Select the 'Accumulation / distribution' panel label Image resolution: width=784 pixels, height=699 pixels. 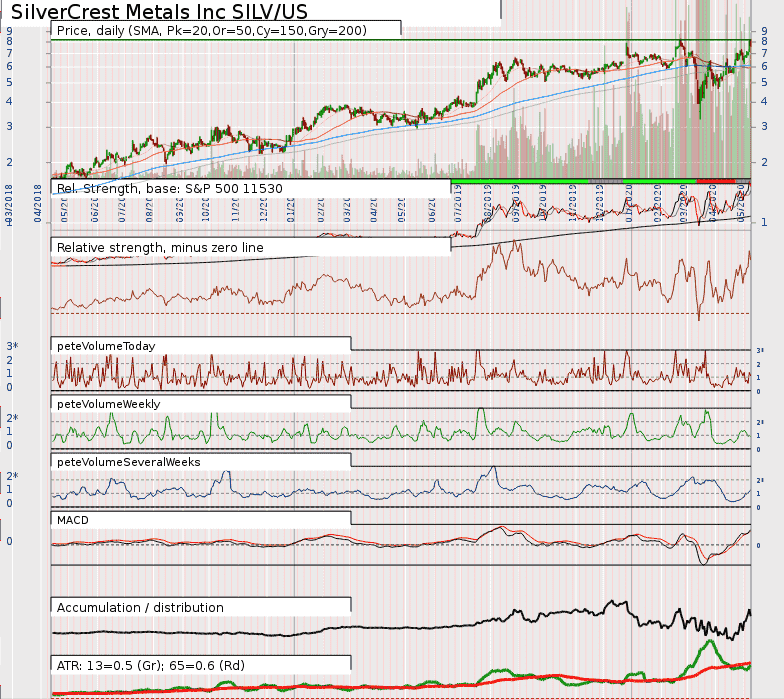pyautogui.click(x=140, y=608)
